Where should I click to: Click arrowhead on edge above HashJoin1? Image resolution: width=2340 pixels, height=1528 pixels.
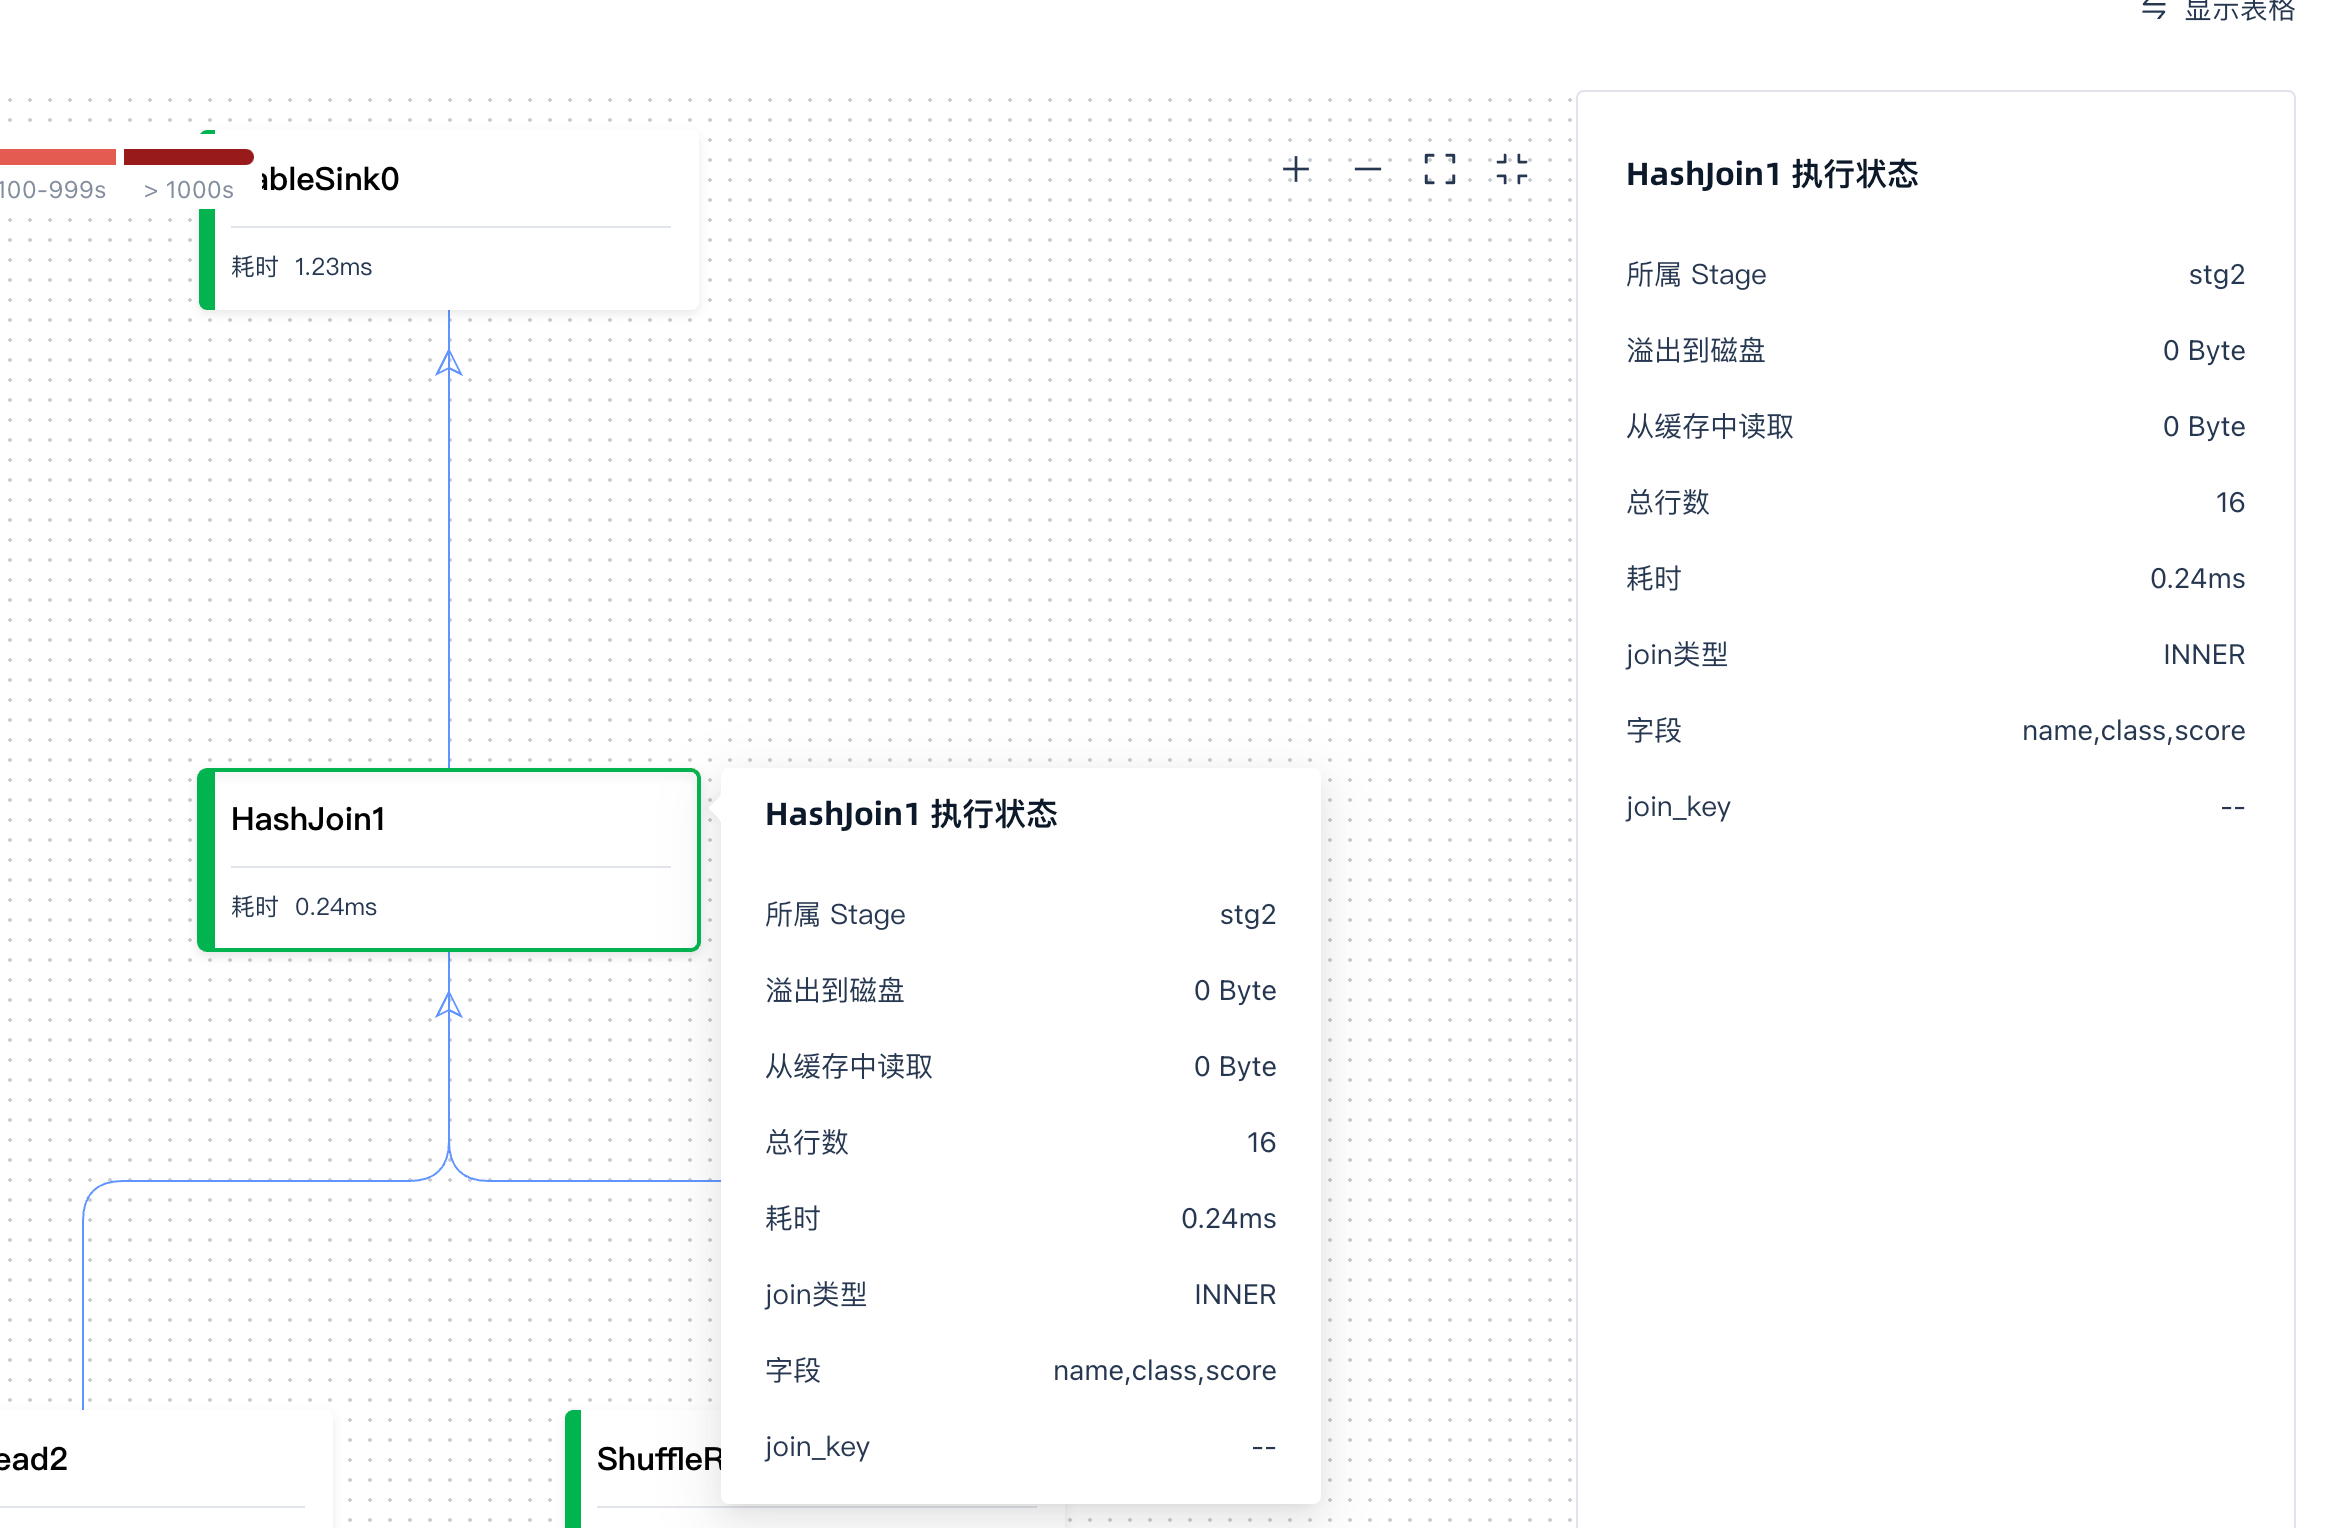449,363
